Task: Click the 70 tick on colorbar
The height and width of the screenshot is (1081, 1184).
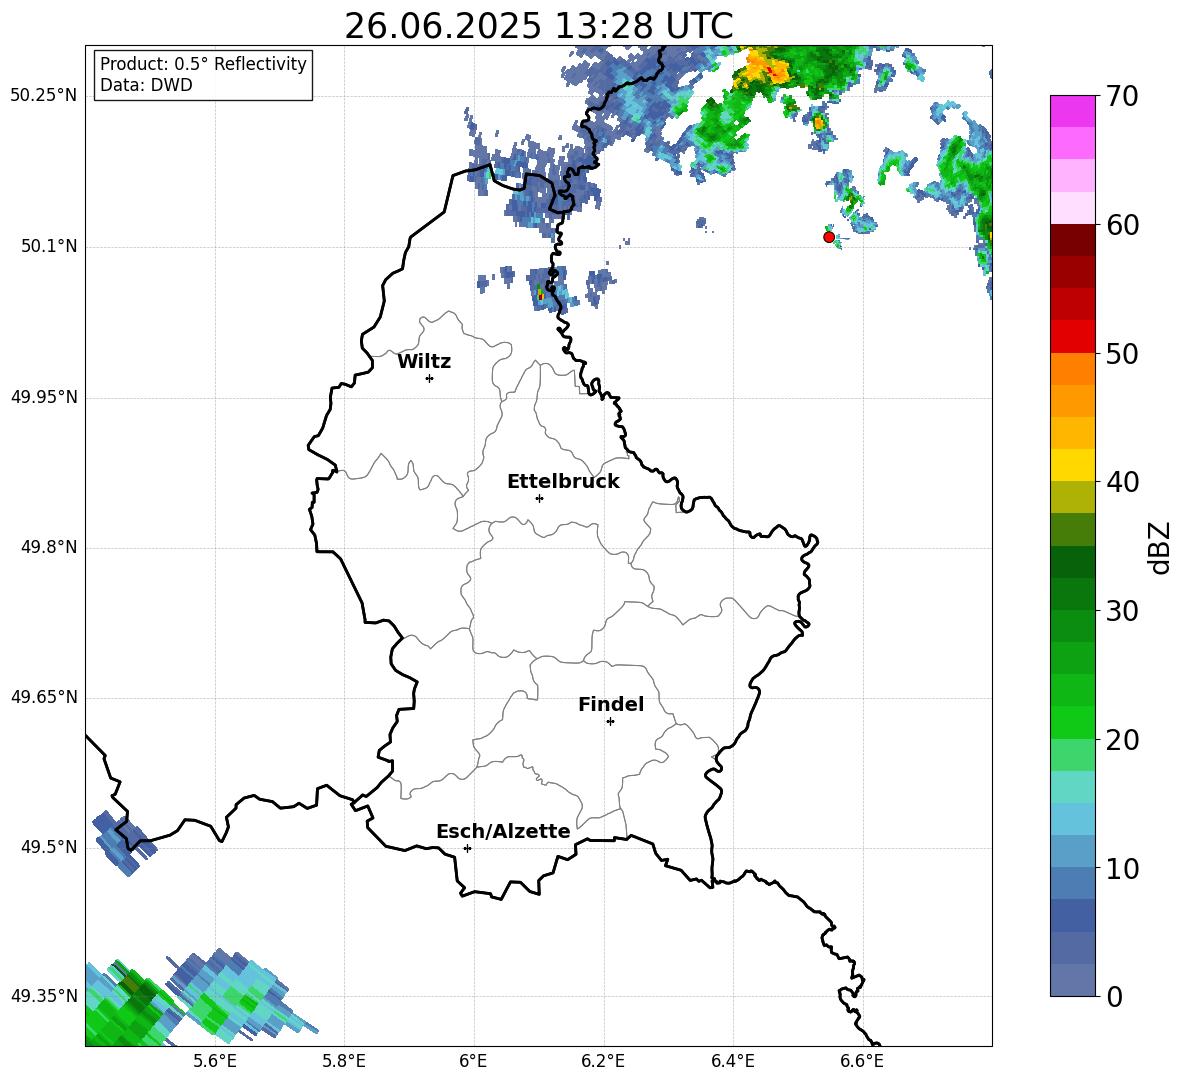Action: click(1122, 96)
